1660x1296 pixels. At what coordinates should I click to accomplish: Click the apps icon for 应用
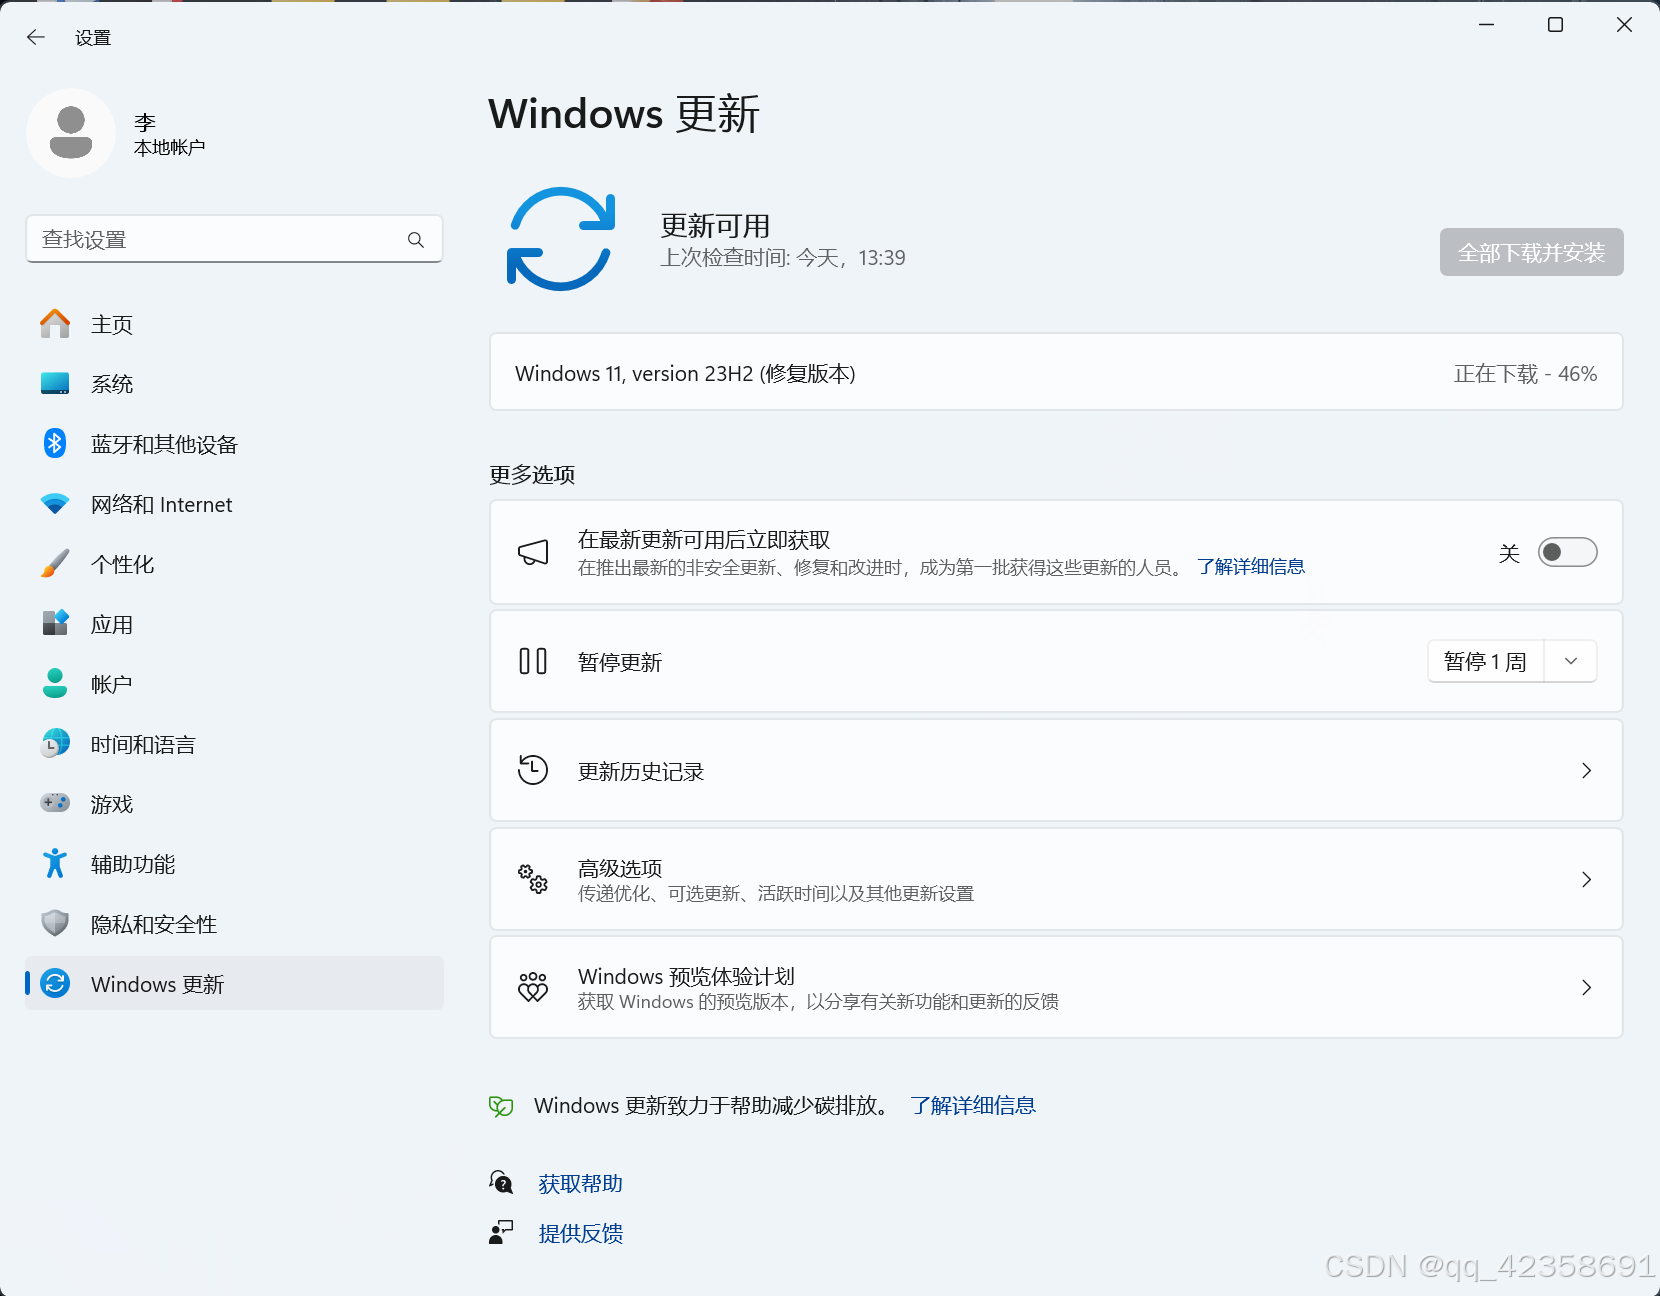[55, 623]
